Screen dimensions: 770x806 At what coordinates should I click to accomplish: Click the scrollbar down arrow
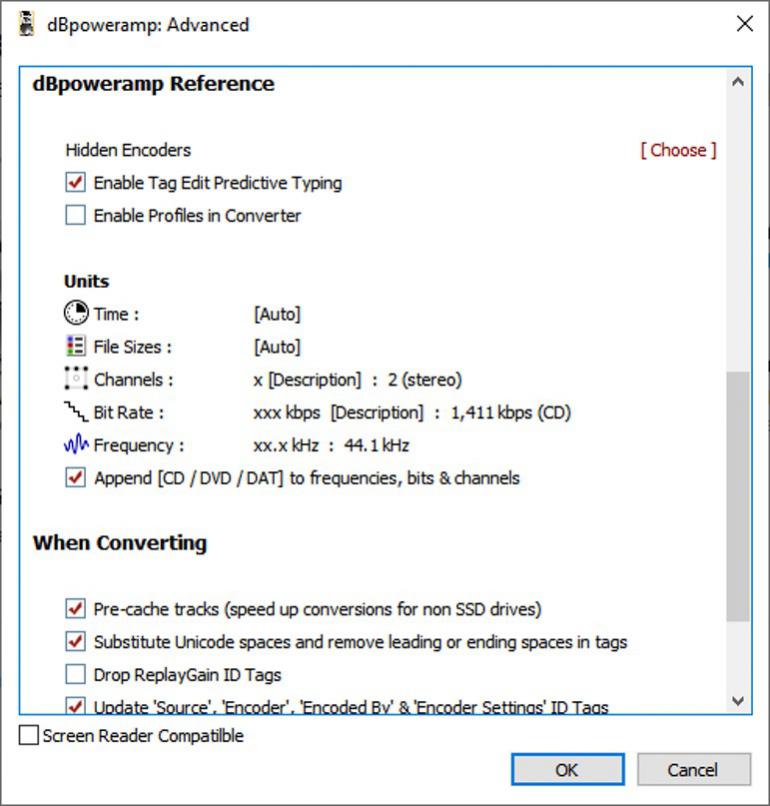coord(739,701)
